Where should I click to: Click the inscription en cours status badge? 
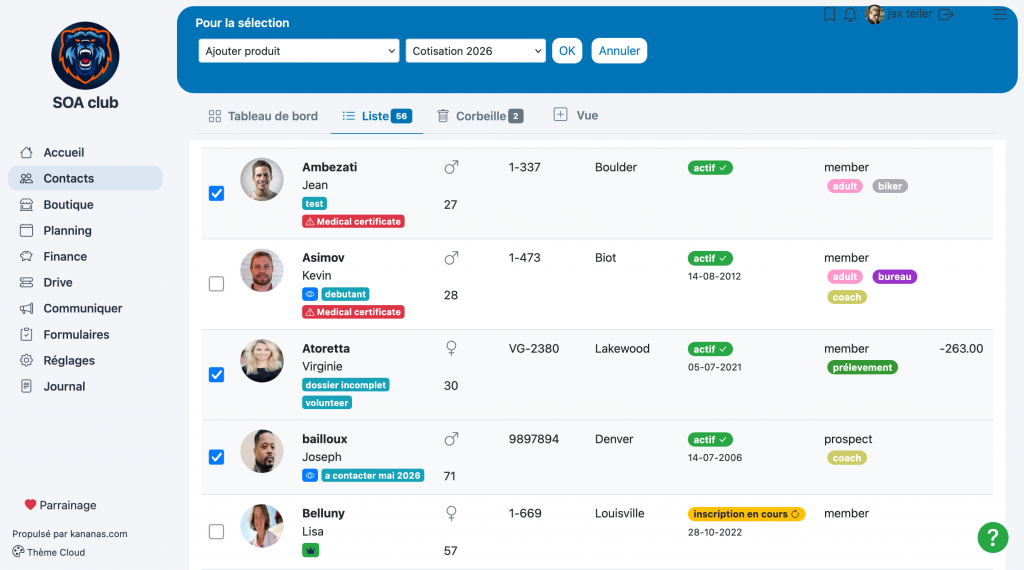coord(746,514)
